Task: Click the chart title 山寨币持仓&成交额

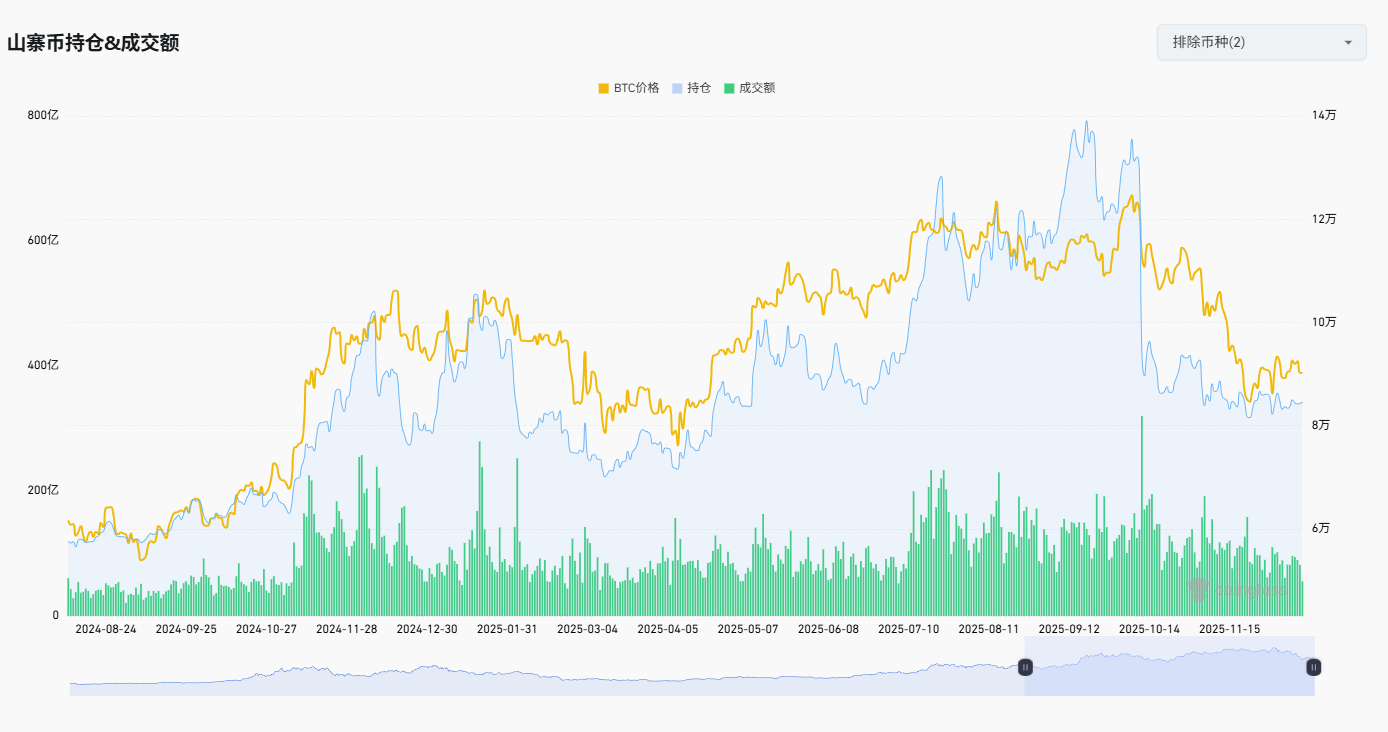Action: click(x=93, y=43)
